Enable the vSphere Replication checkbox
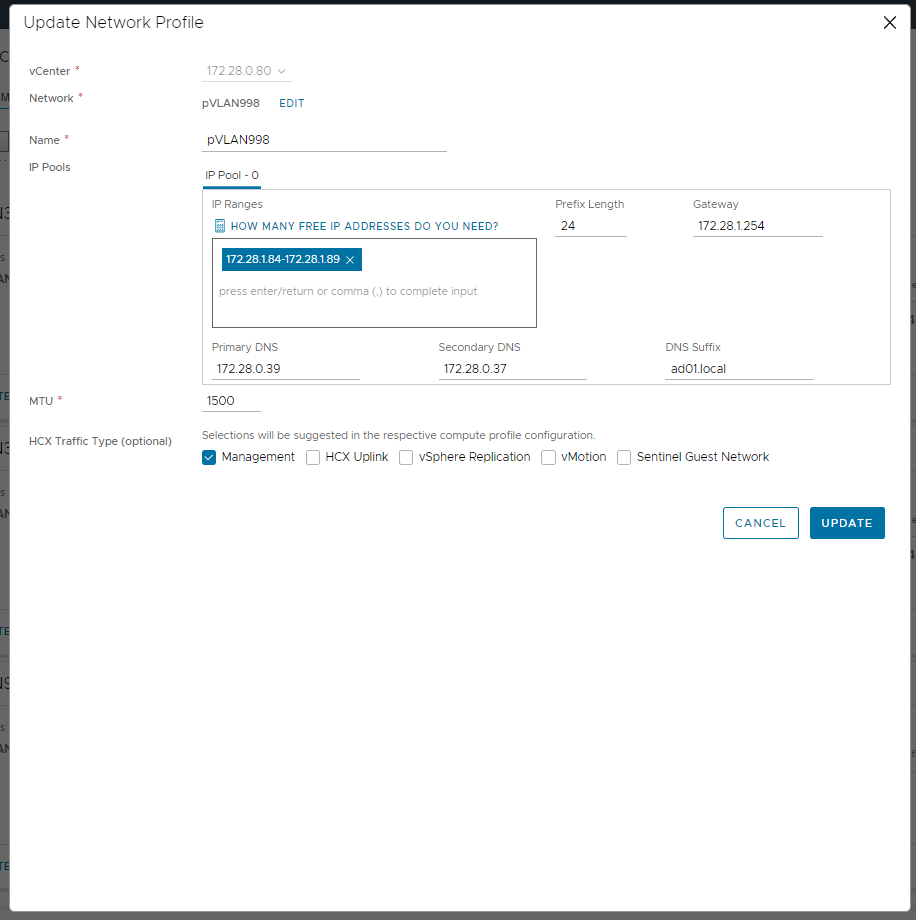The height and width of the screenshot is (920, 916). pos(405,457)
